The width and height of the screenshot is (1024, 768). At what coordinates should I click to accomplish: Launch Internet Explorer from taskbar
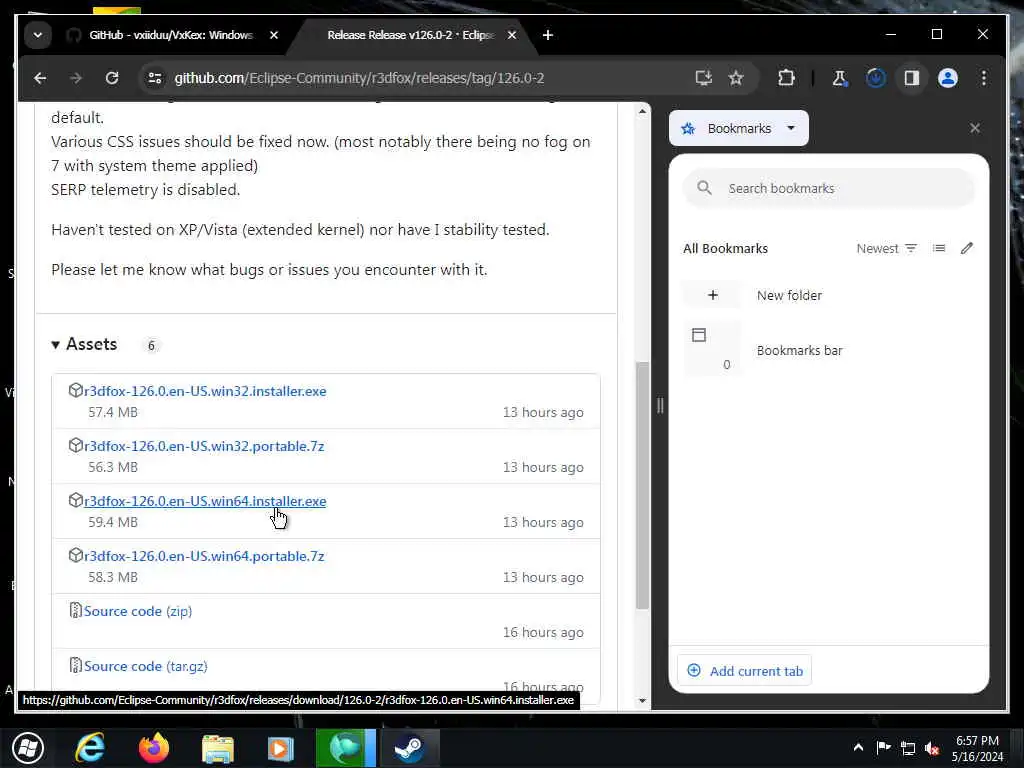[89, 748]
